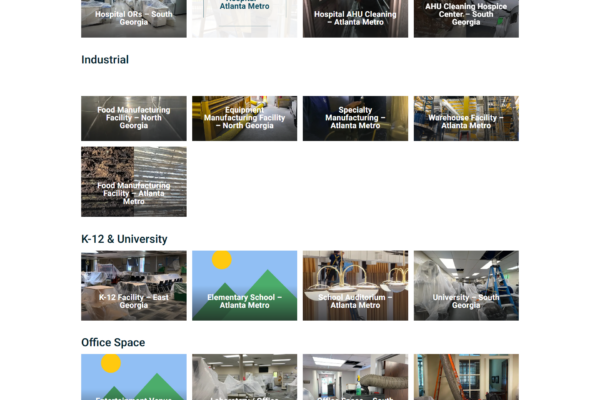Open Food Manufacturing Facility – North Georgia tile
The width and height of the screenshot is (600, 400).
[134, 118]
